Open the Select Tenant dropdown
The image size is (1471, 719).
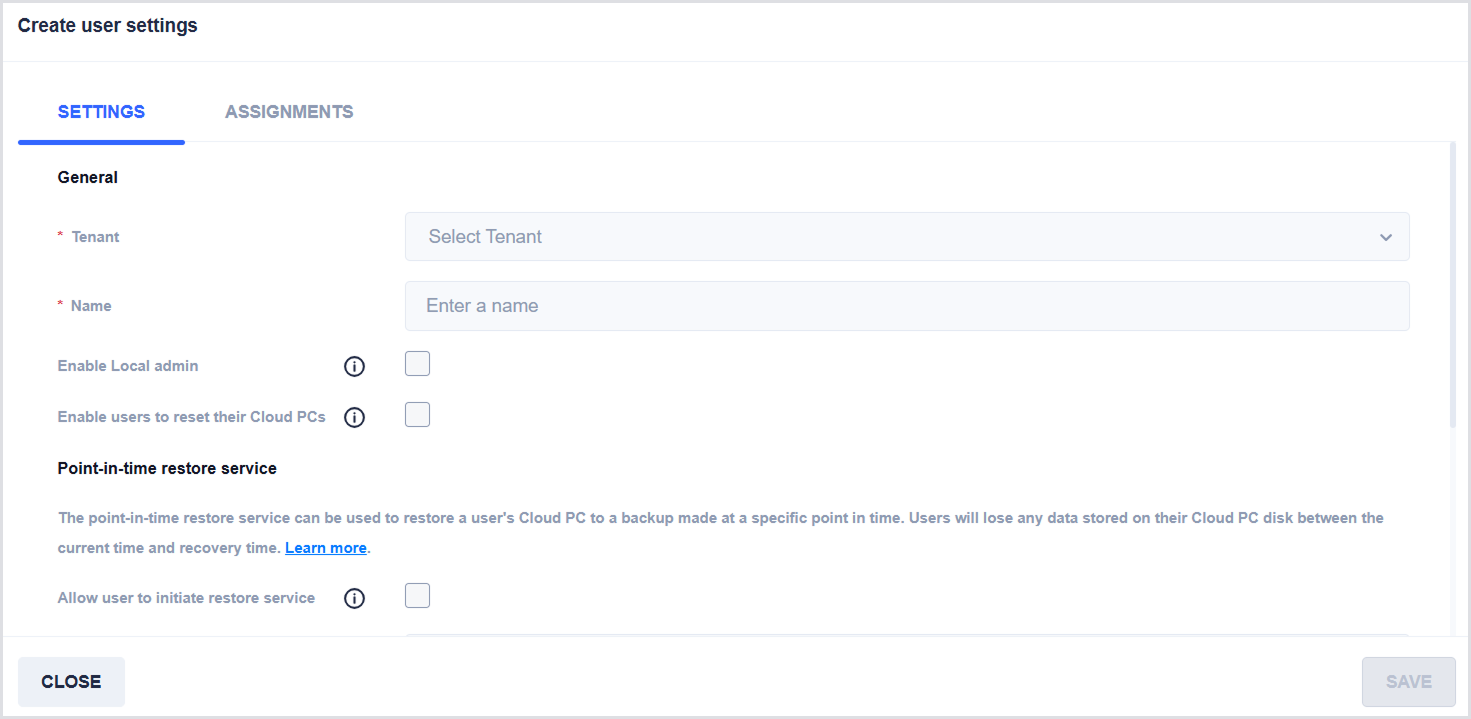coord(906,237)
